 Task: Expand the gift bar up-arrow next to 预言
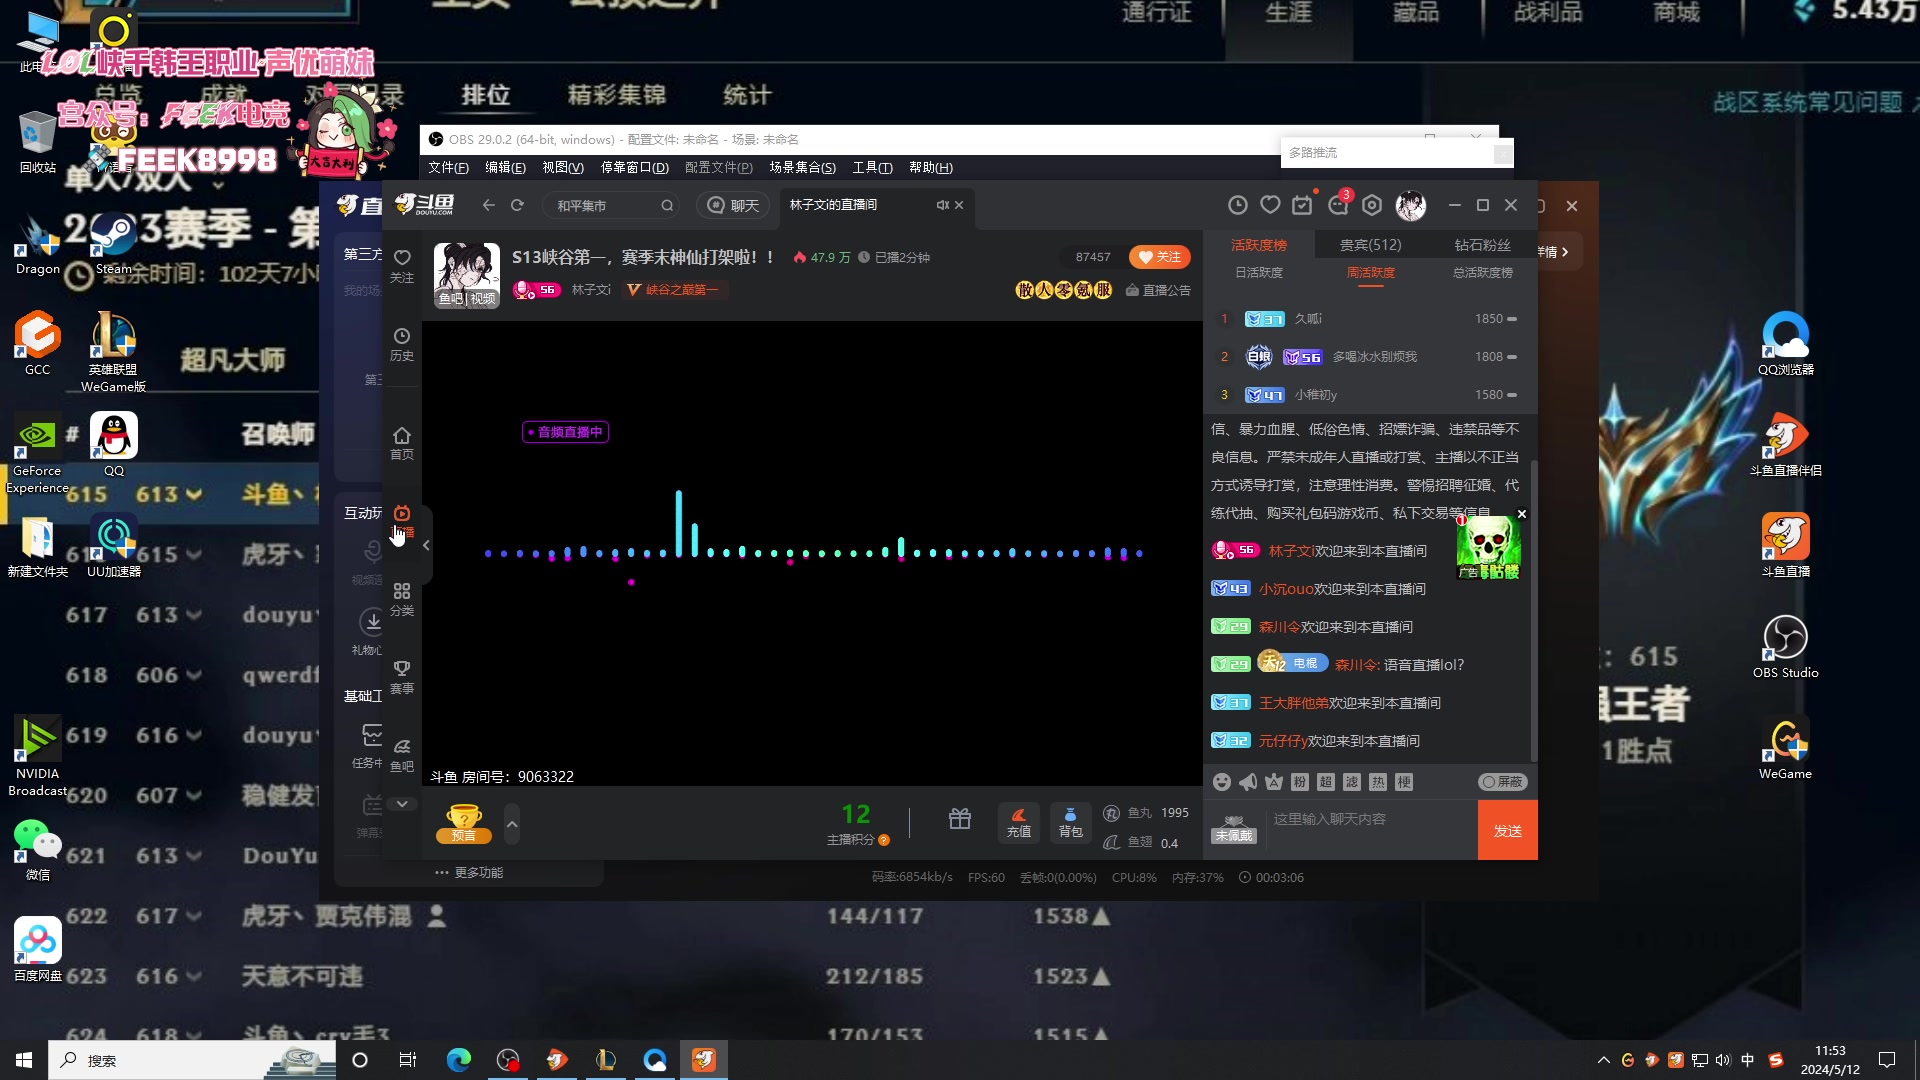coord(512,824)
